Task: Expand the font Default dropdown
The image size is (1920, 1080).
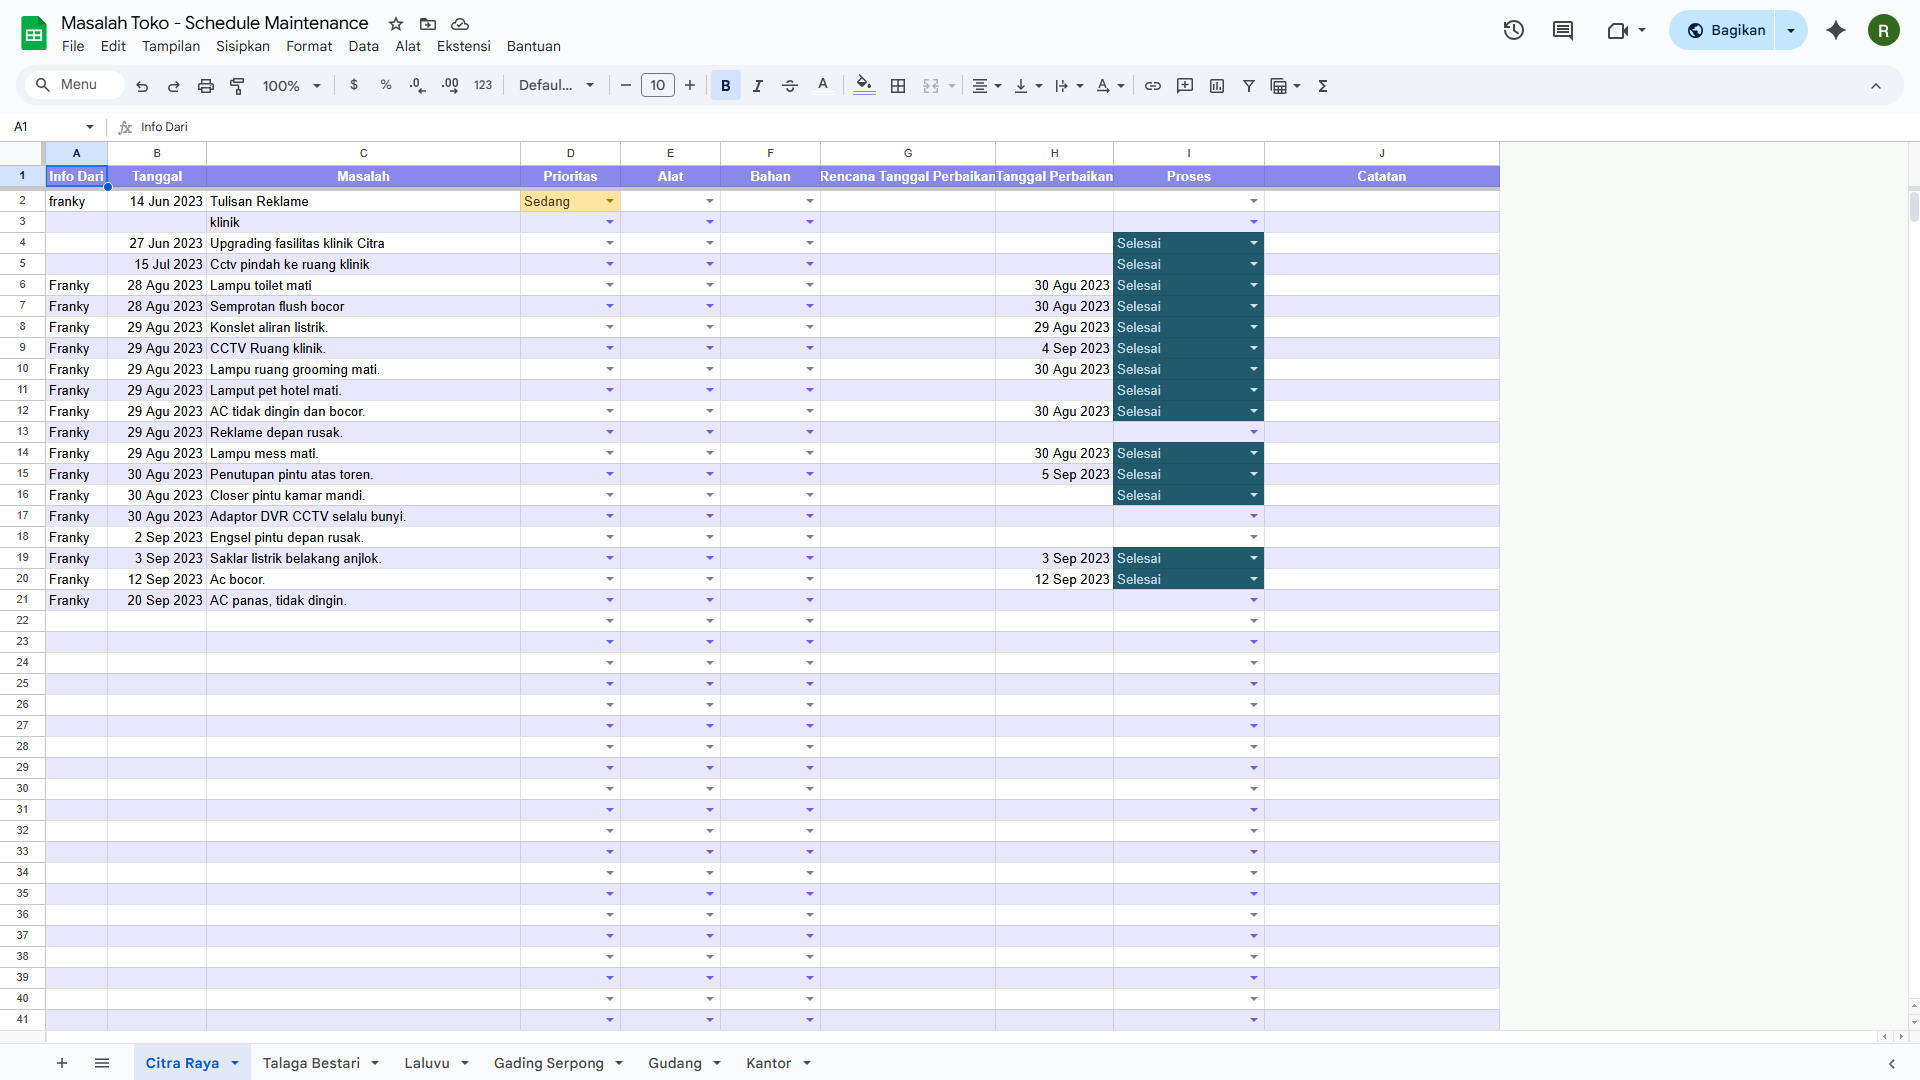Action: (x=556, y=86)
